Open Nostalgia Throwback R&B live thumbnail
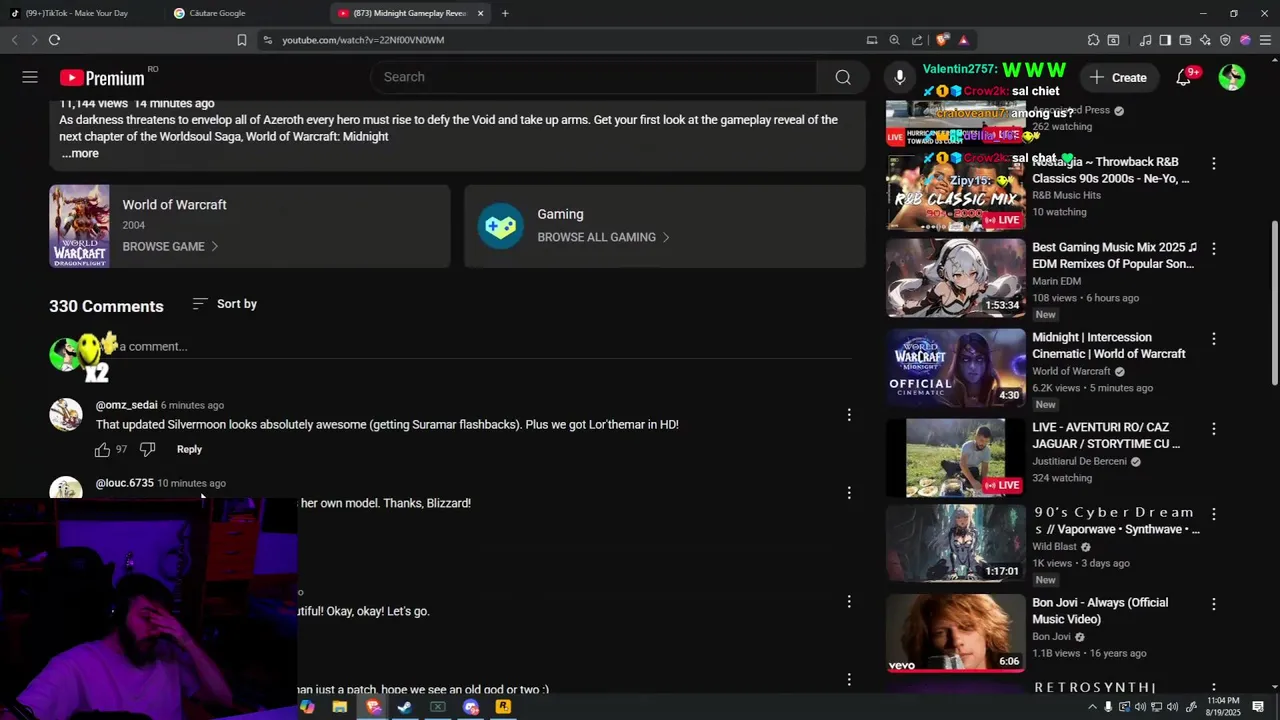Screen dimensions: 1280x720 (x=956, y=193)
